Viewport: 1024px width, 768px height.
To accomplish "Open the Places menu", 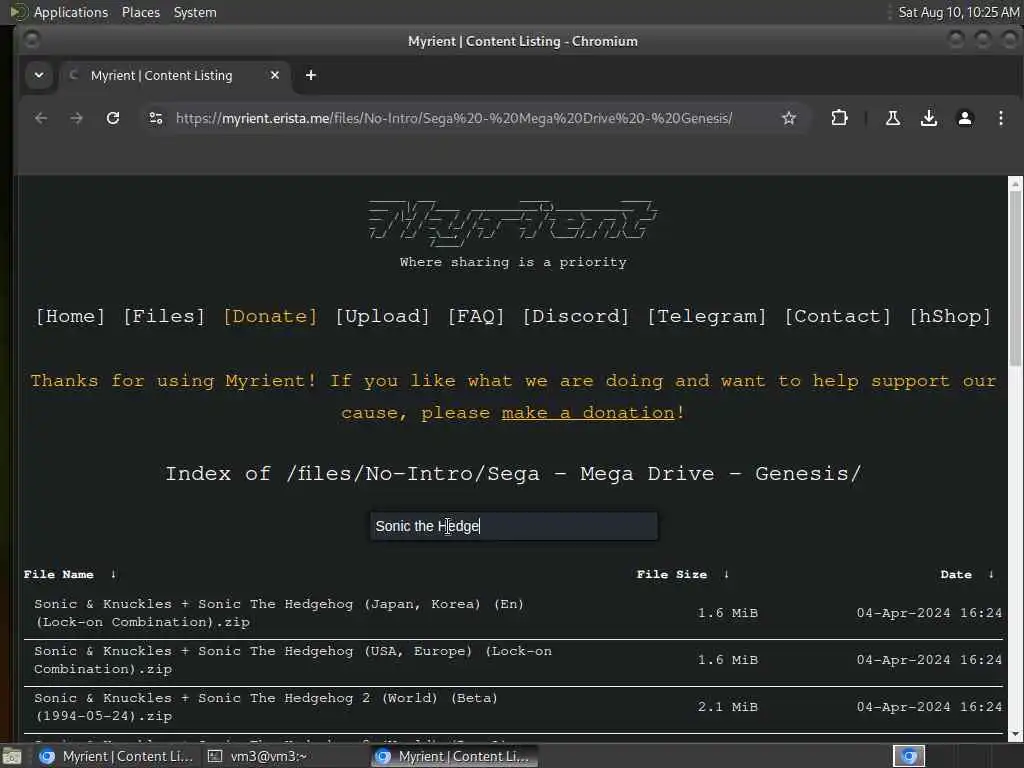I will 141,12.
